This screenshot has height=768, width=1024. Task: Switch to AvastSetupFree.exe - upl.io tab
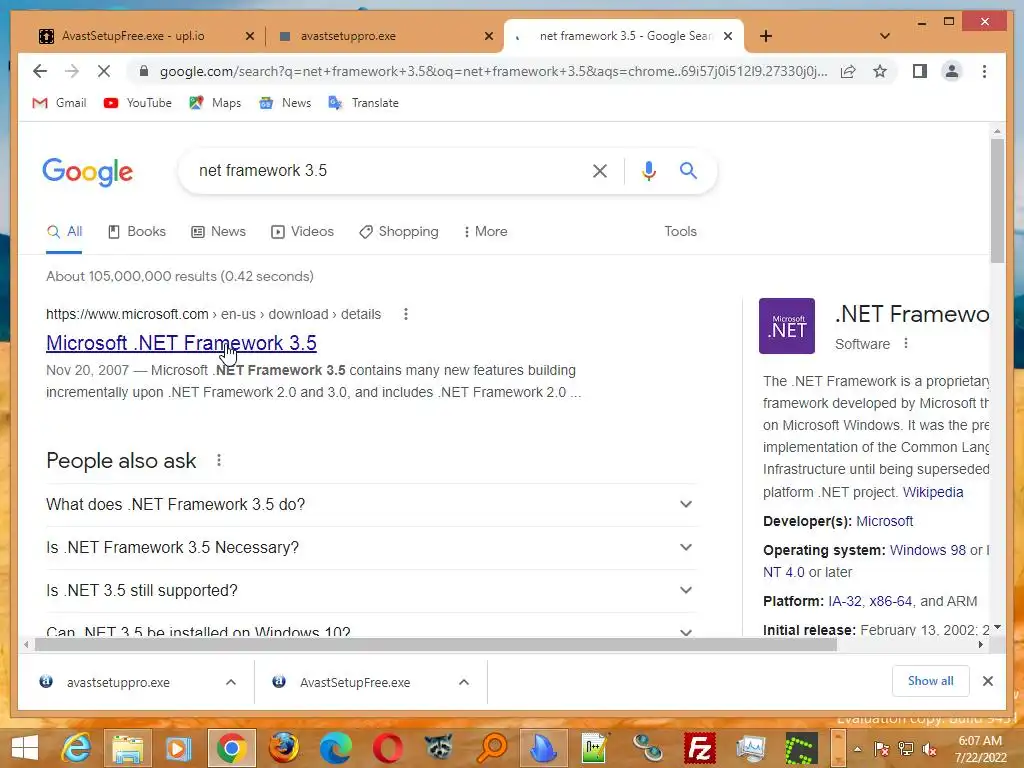(145, 36)
